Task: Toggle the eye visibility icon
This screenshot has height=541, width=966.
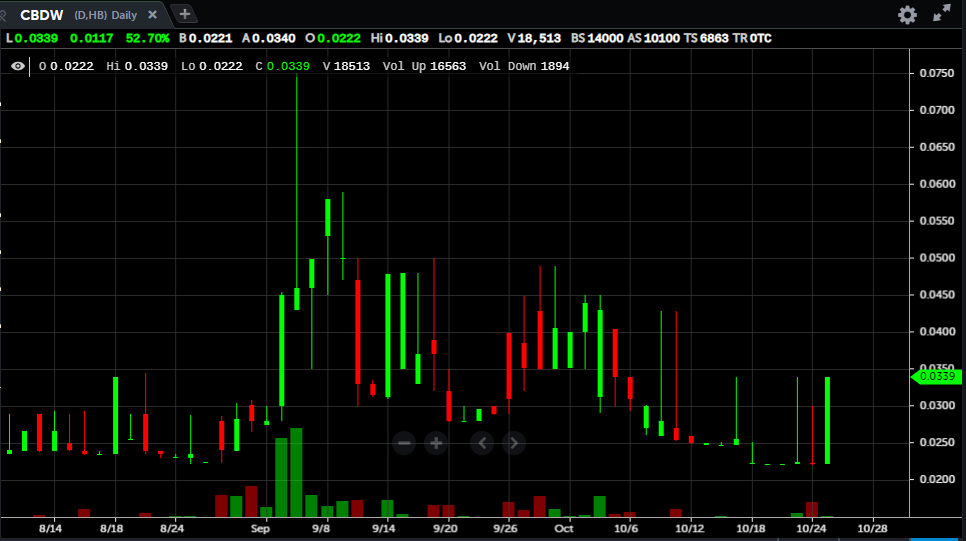Action: [18, 66]
